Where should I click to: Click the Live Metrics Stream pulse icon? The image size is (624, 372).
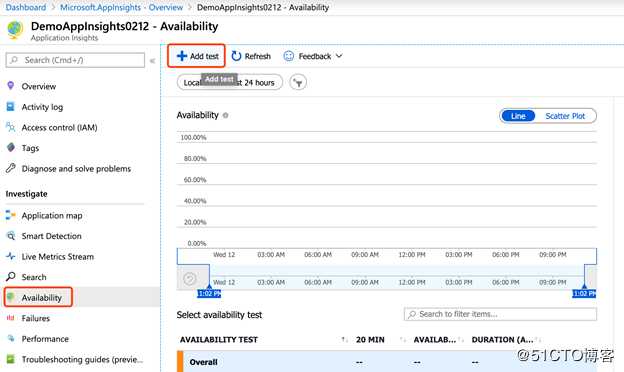pos(11,256)
